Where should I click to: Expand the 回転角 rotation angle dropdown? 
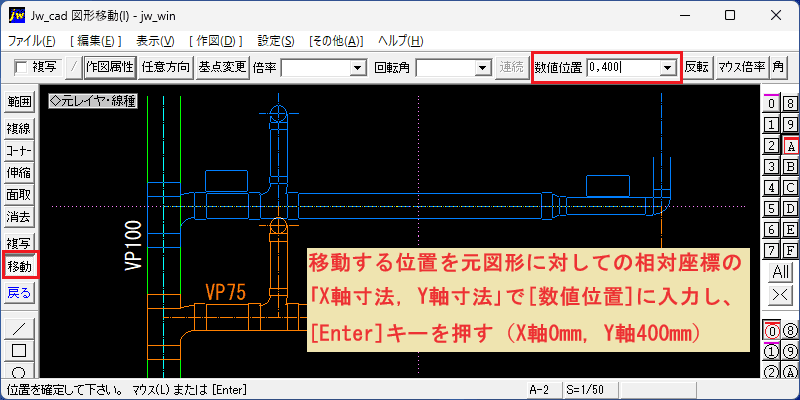coord(481,67)
